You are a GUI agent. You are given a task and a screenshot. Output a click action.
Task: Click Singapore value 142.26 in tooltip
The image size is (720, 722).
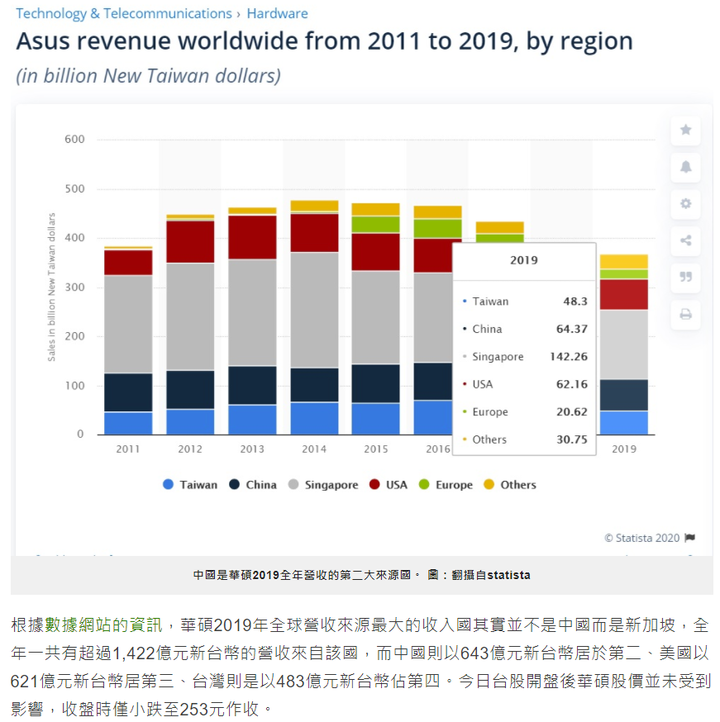tap(569, 356)
